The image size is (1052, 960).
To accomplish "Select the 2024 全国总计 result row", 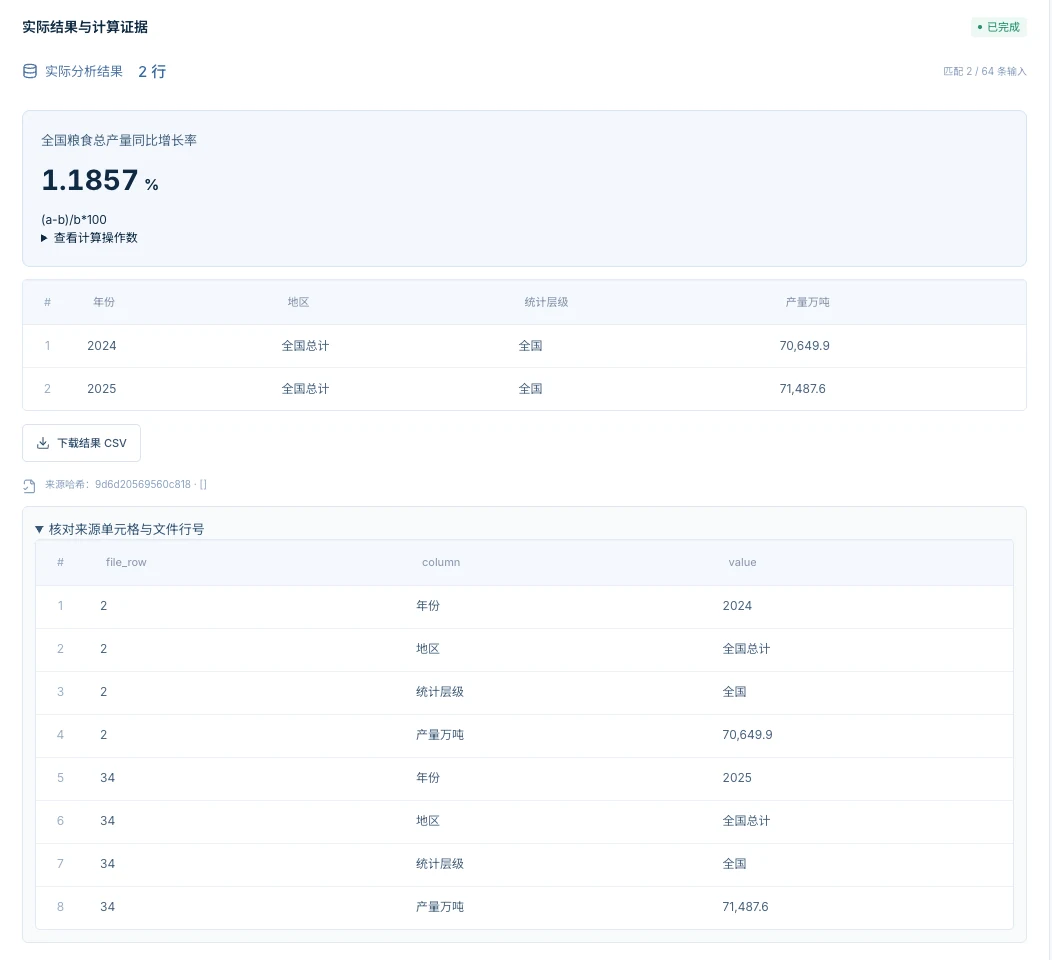I will 524,345.
